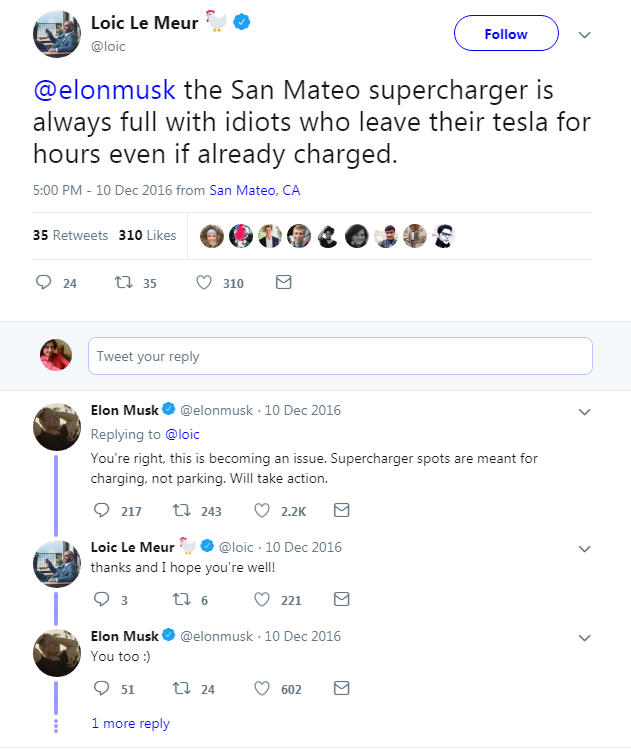View the 35 Retweets list
Viewport: 631px width, 749px height.
pyautogui.click(x=69, y=236)
